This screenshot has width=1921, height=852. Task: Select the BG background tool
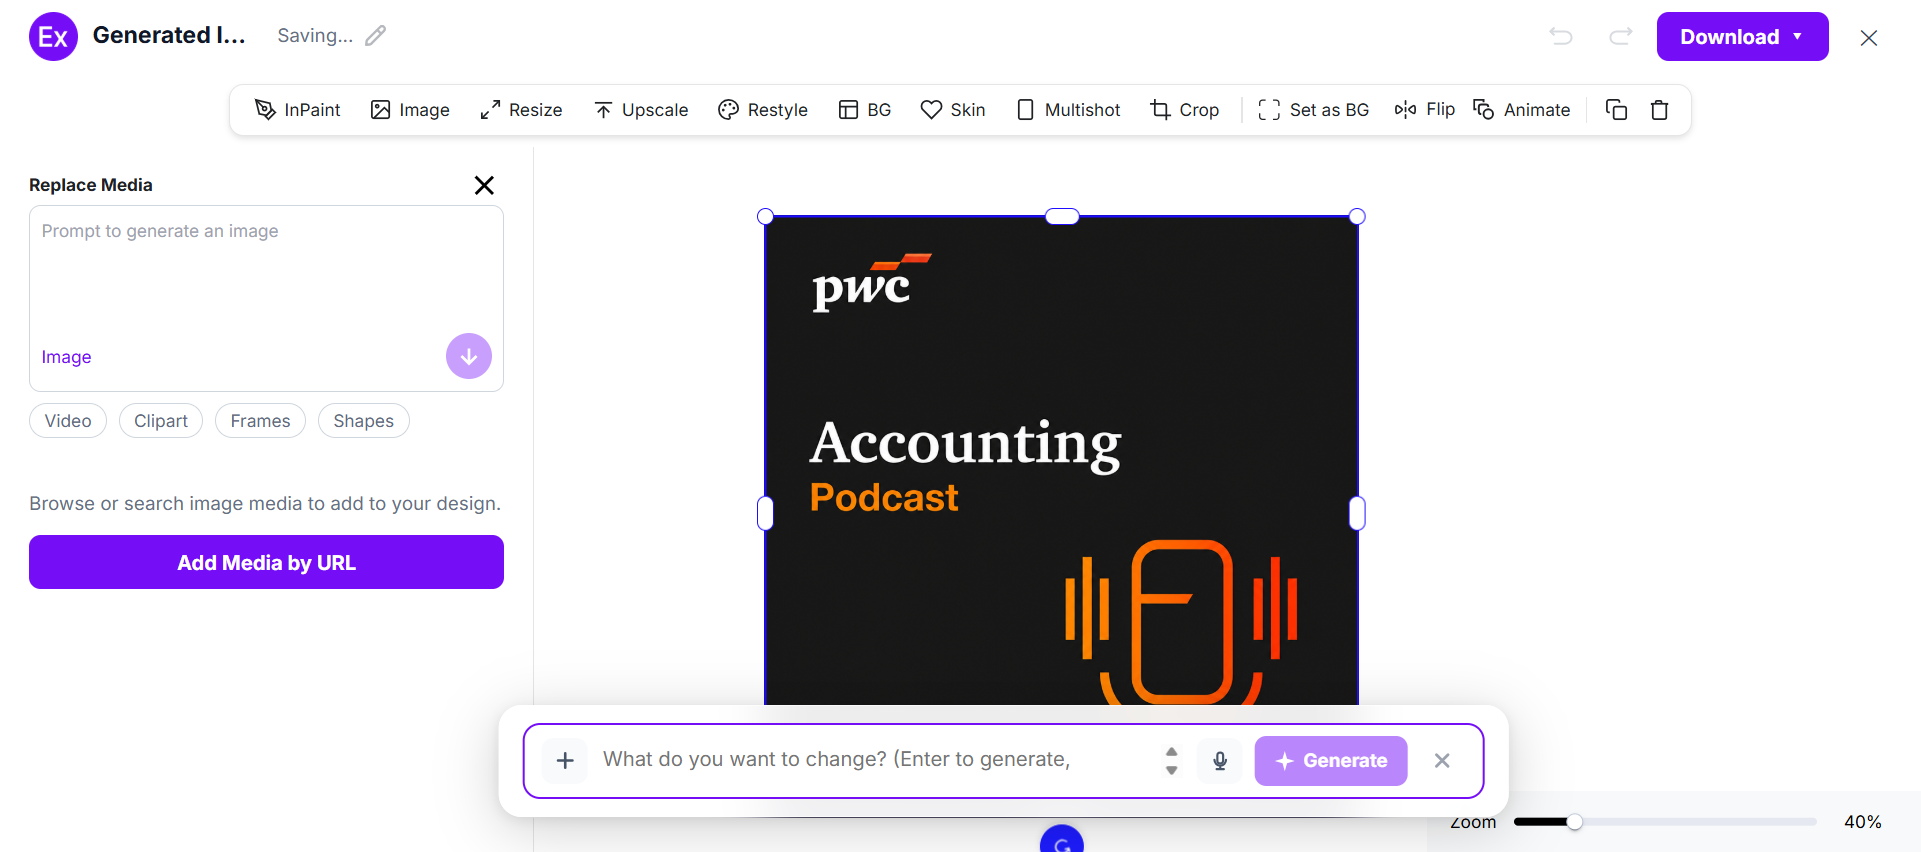click(865, 110)
